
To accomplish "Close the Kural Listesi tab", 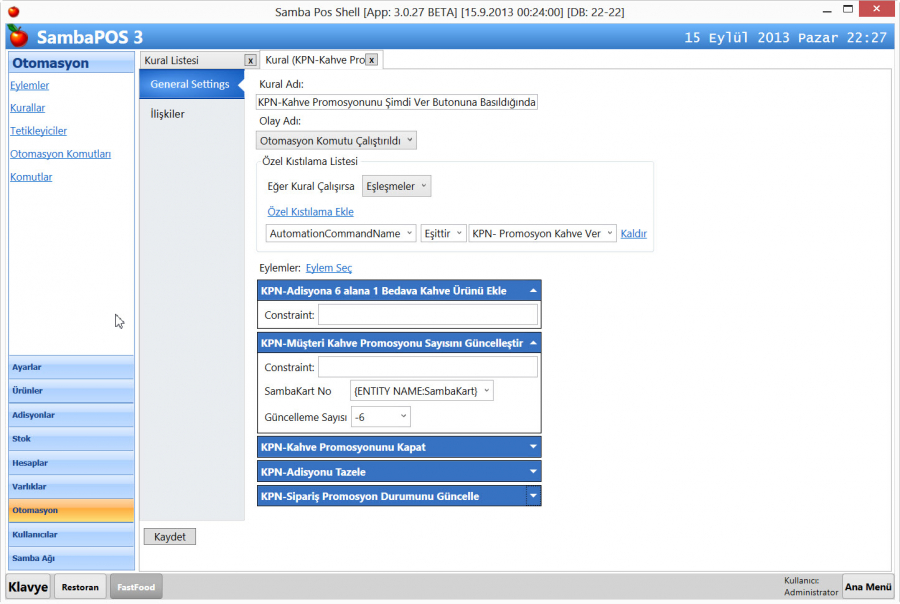I will click(x=250, y=60).
